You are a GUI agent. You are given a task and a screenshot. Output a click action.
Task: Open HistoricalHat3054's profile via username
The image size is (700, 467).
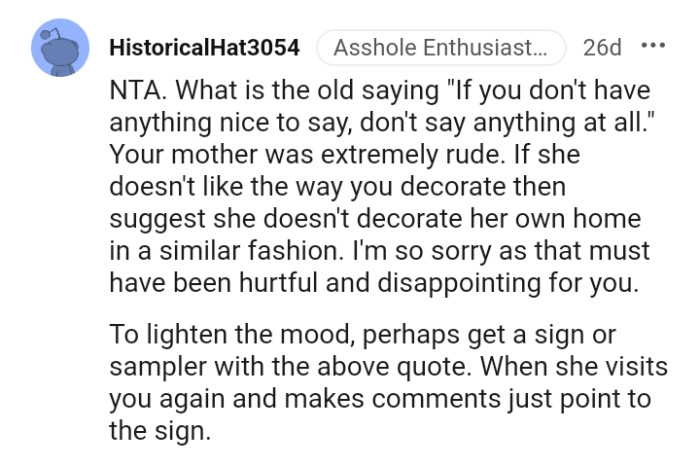tap(203, 48)
